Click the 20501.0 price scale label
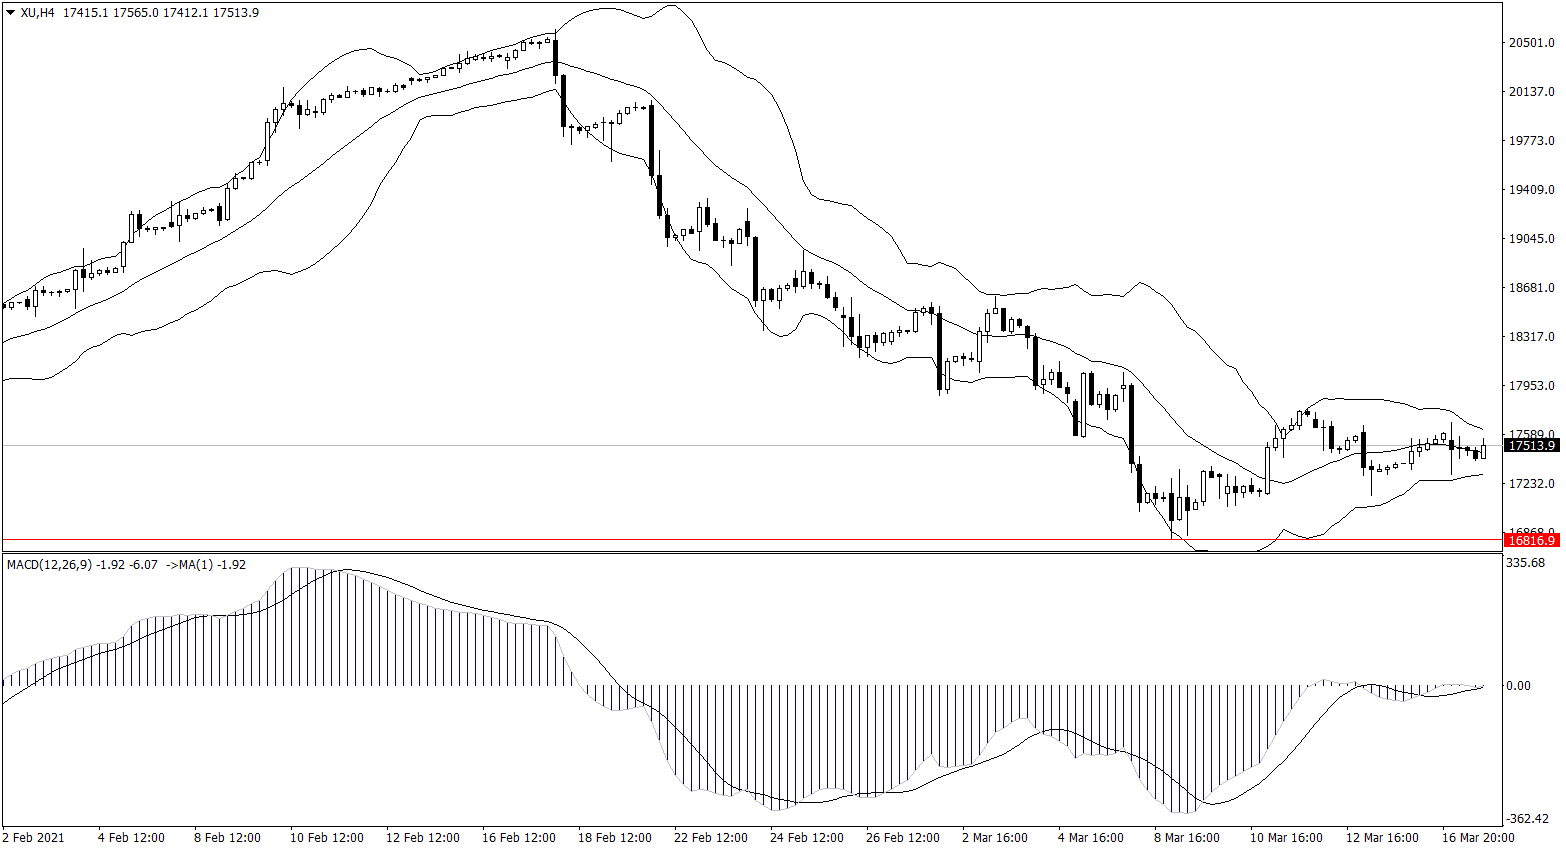Image resolution: width=1566 pixels, height=850 pixels. [1531, 43]
